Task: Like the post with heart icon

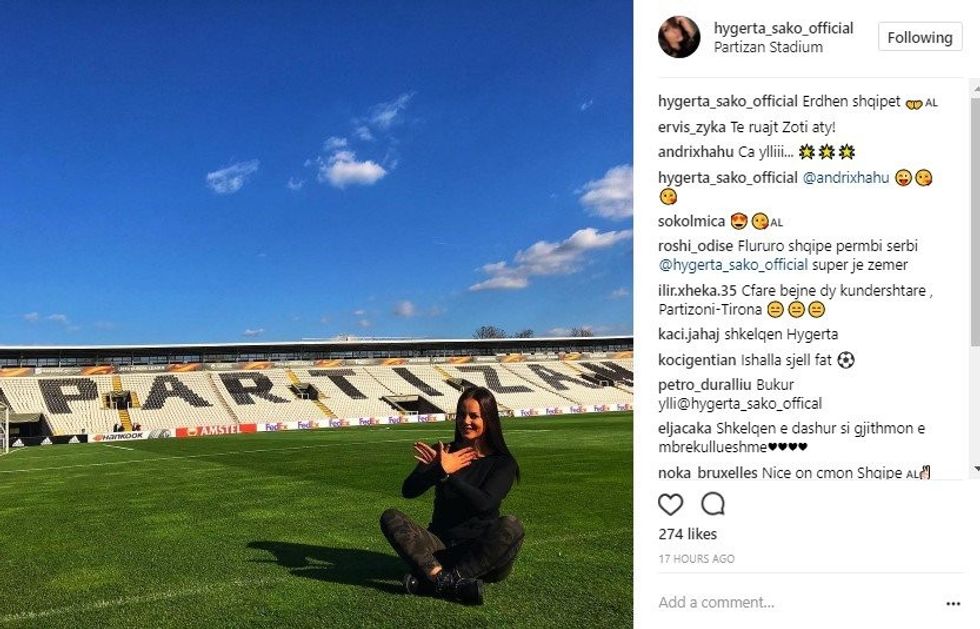Action: (671, 504)
